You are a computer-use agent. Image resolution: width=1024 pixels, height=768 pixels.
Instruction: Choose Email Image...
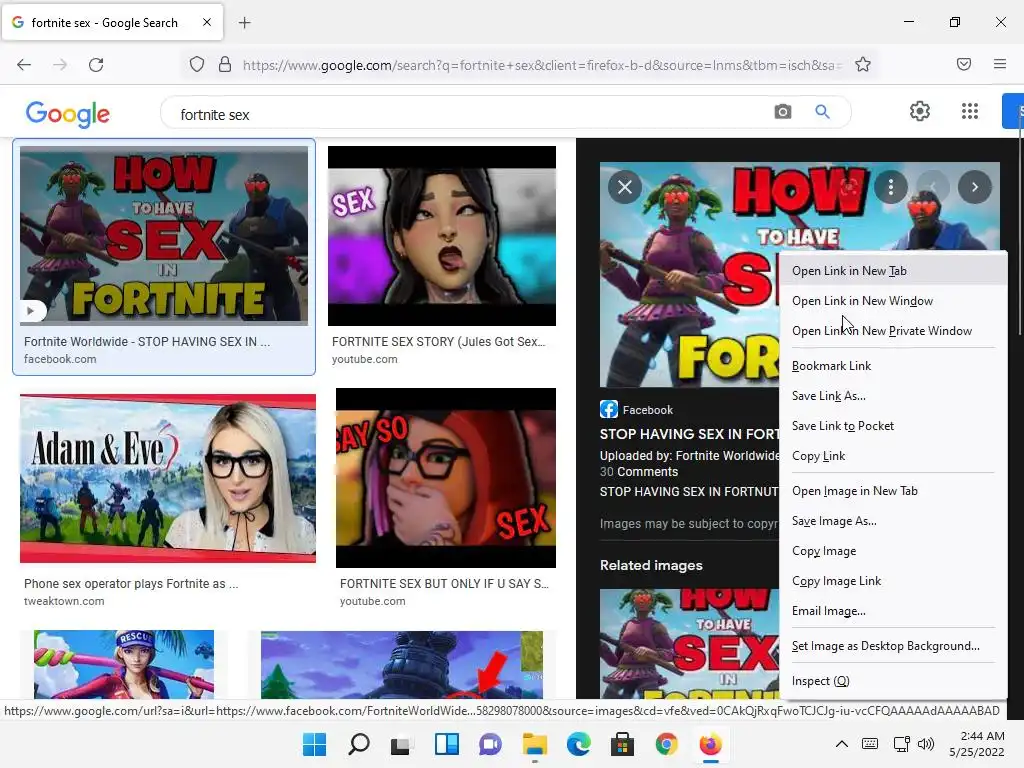click(893, 611)
